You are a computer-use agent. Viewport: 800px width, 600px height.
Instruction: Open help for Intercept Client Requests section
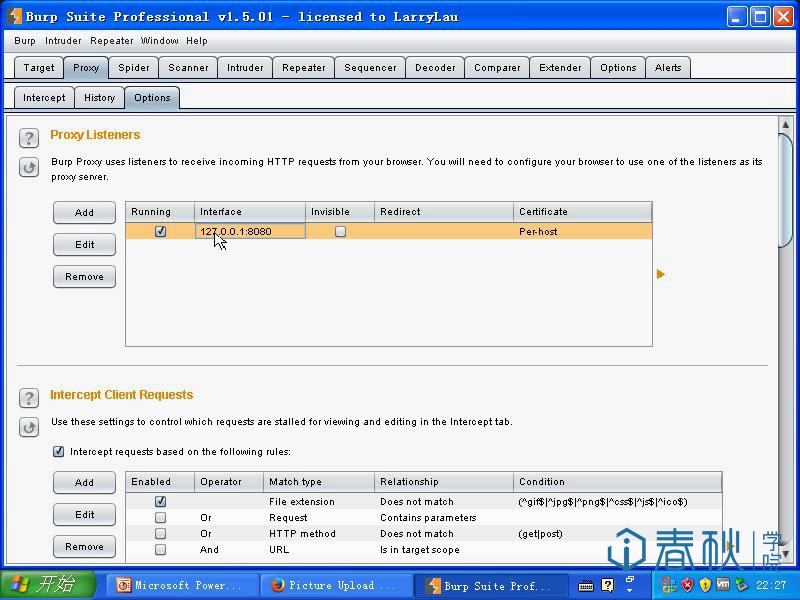click(29, 398)
